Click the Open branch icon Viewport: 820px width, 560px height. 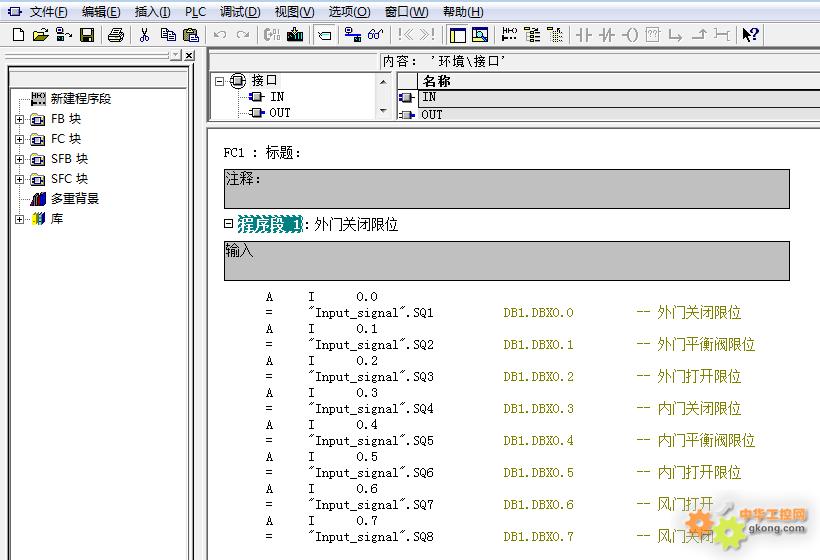tap(676, 35)
